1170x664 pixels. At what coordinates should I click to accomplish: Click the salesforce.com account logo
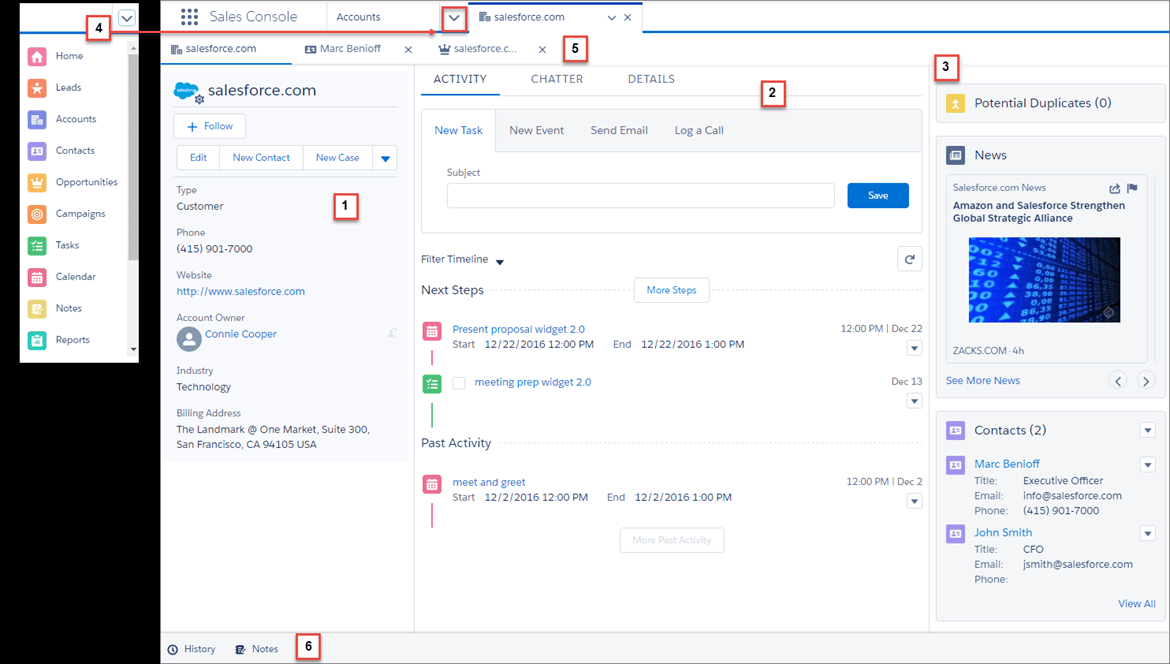(x=187, y=92)
